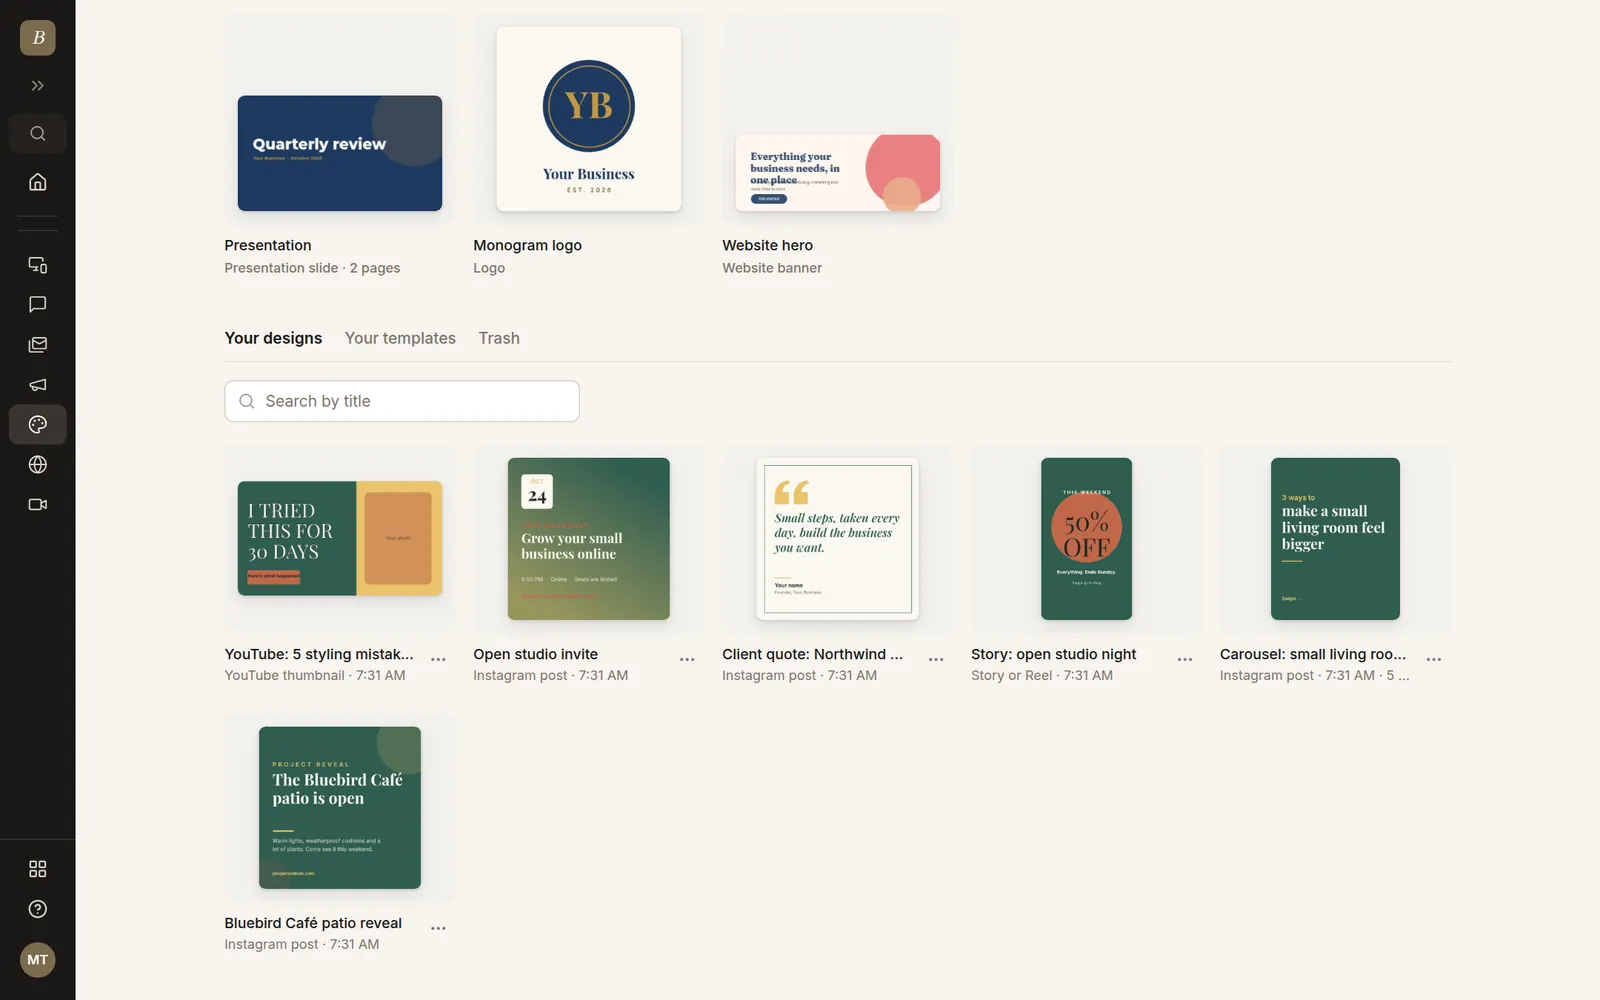Choose the Website hero banner template thumbnail
This screenshot has height=1000, width=1600.
(x=838, y=173)
